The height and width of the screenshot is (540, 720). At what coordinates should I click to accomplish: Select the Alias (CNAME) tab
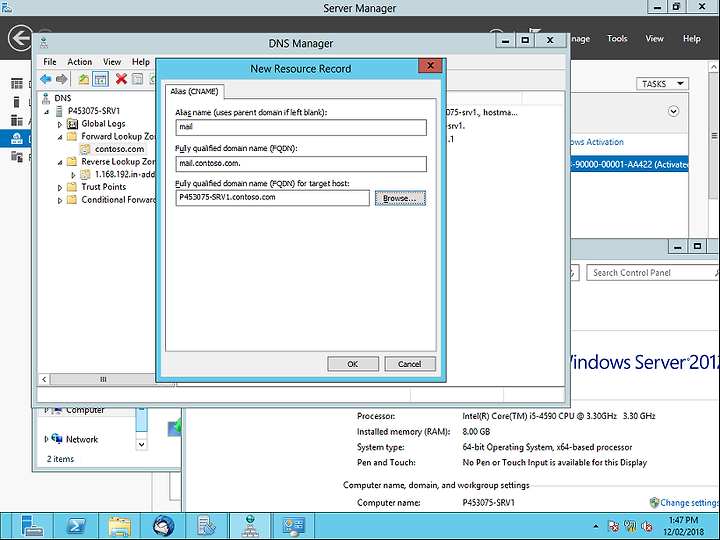tap(194, 91)
